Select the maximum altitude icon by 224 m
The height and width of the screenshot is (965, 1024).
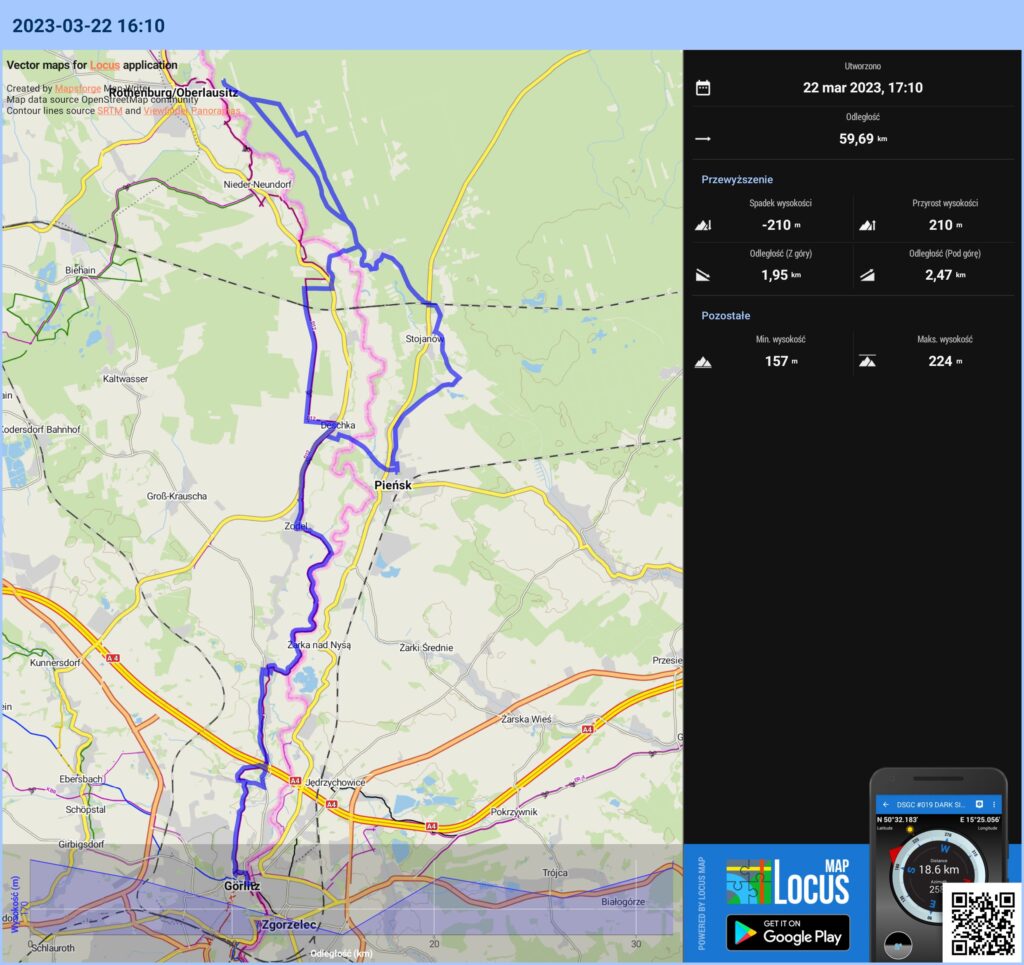click(x=867, y=362)
